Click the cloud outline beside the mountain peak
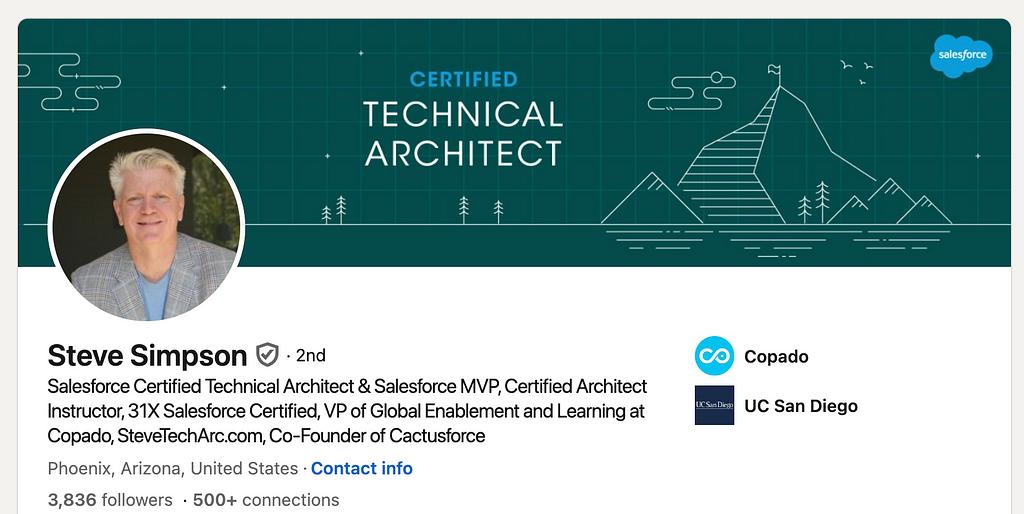Screen dimensions: 1024x514 pyautogui.click(x=692, y=91)
